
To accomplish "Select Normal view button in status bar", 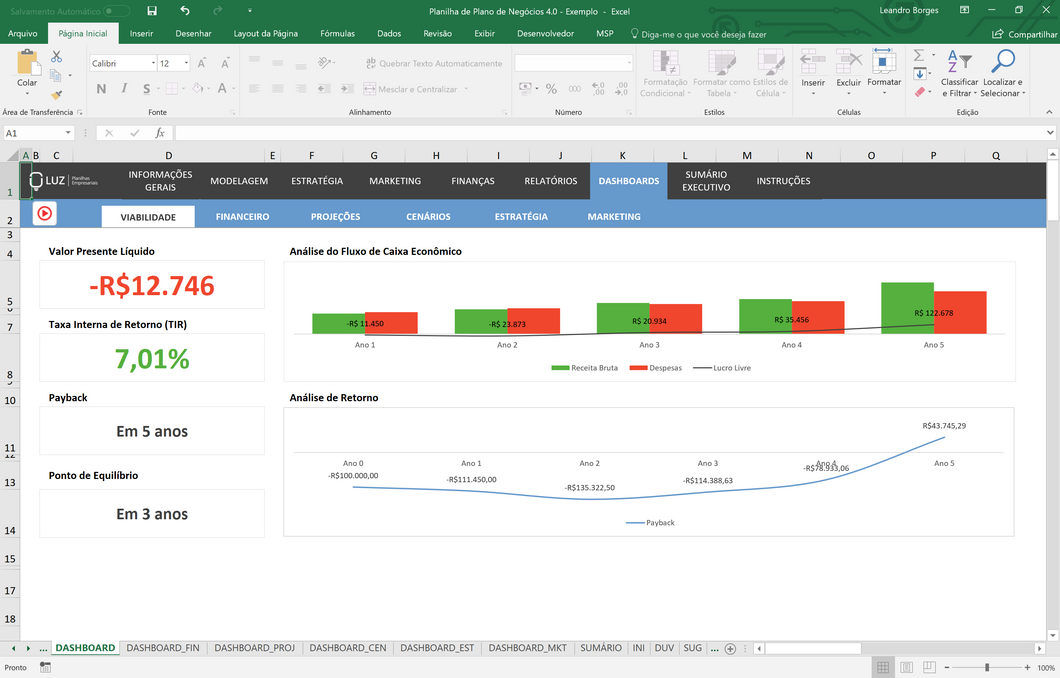I will (883, 667).
